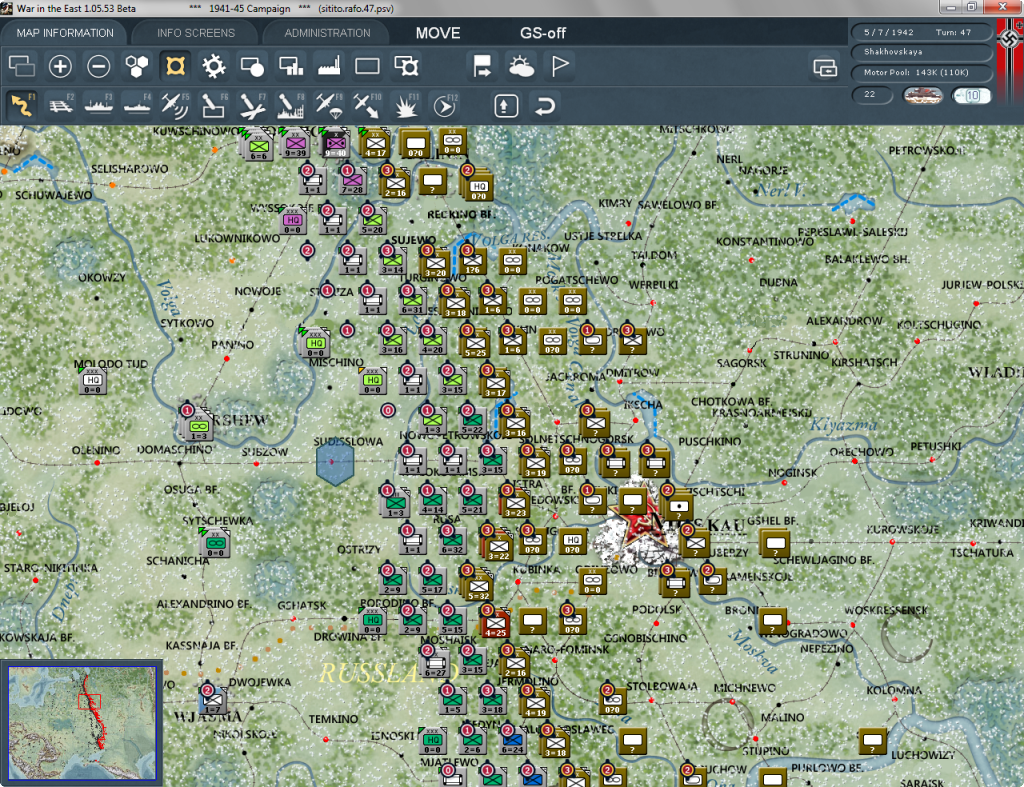Viewport: 1024px width, 787px height.
Task: Click the F12 circular arrow icon
Action: point(445,105)
